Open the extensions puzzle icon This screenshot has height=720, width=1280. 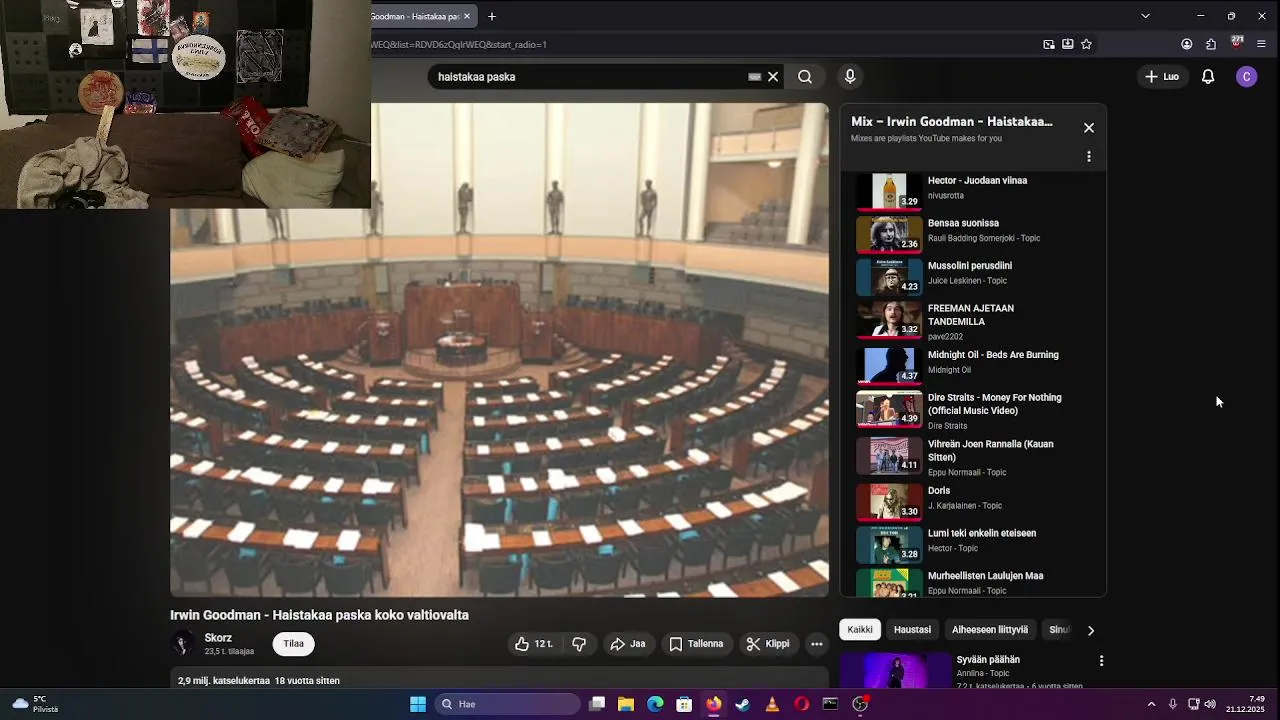pos(1211,44)
